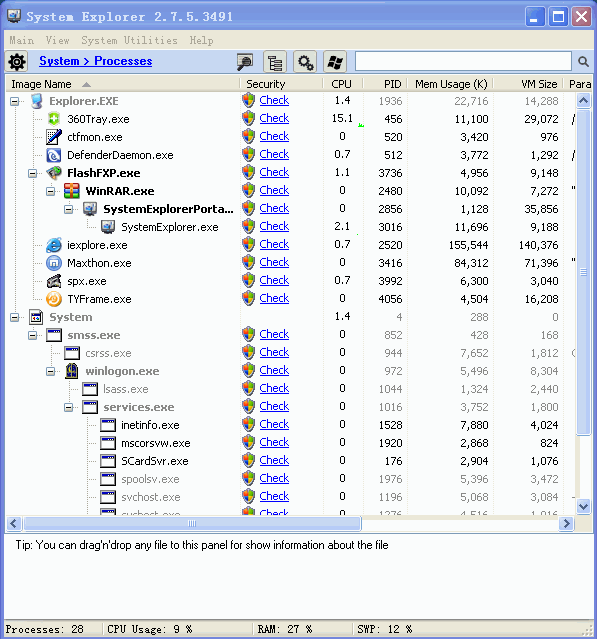
Task: Sort by the VM Size column header
Action: [x=529, y=84]
